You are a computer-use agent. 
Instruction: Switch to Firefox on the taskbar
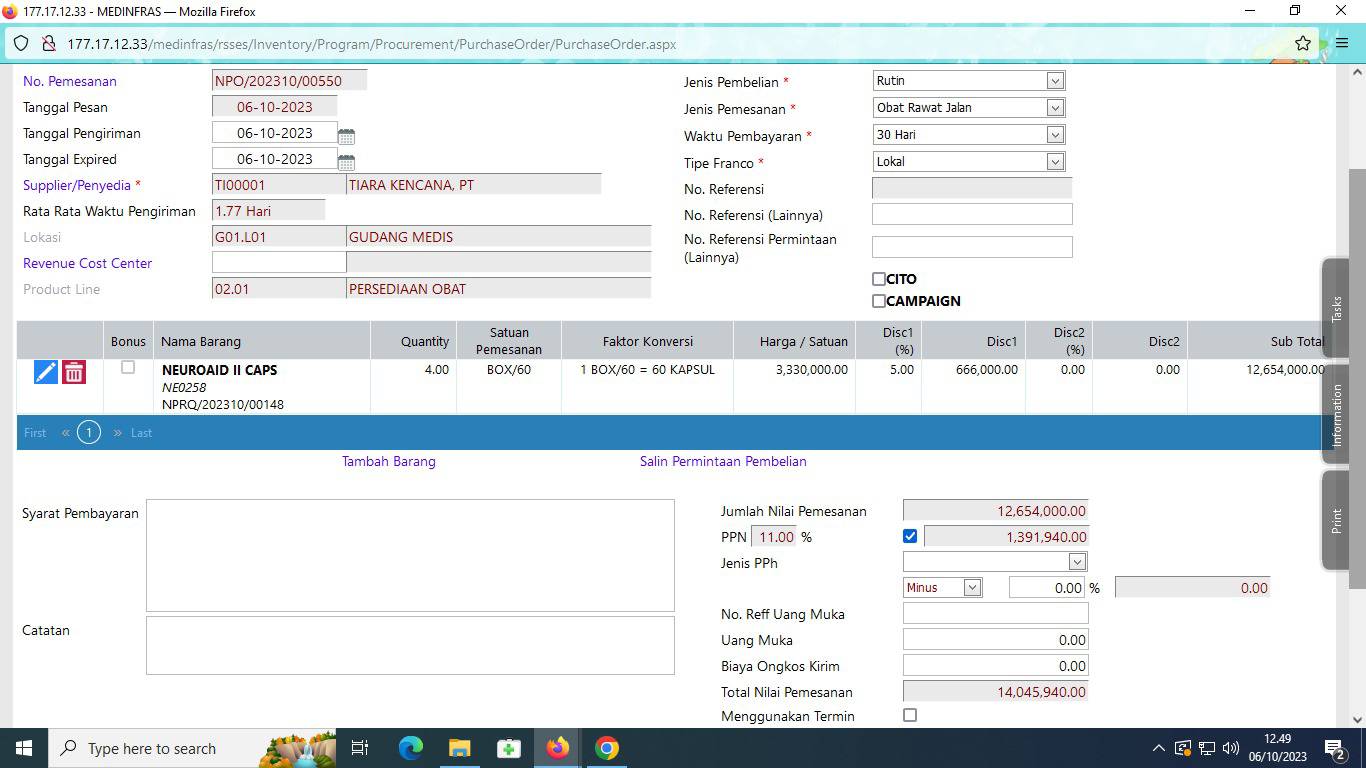557,748
